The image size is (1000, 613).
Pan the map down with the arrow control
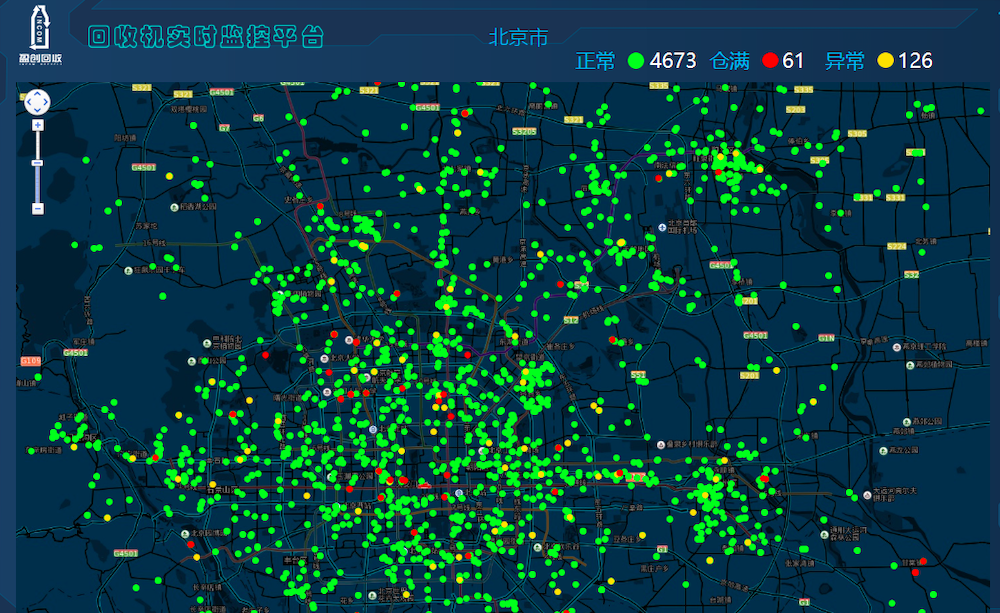pyautogui.click(x=37, y=110)
